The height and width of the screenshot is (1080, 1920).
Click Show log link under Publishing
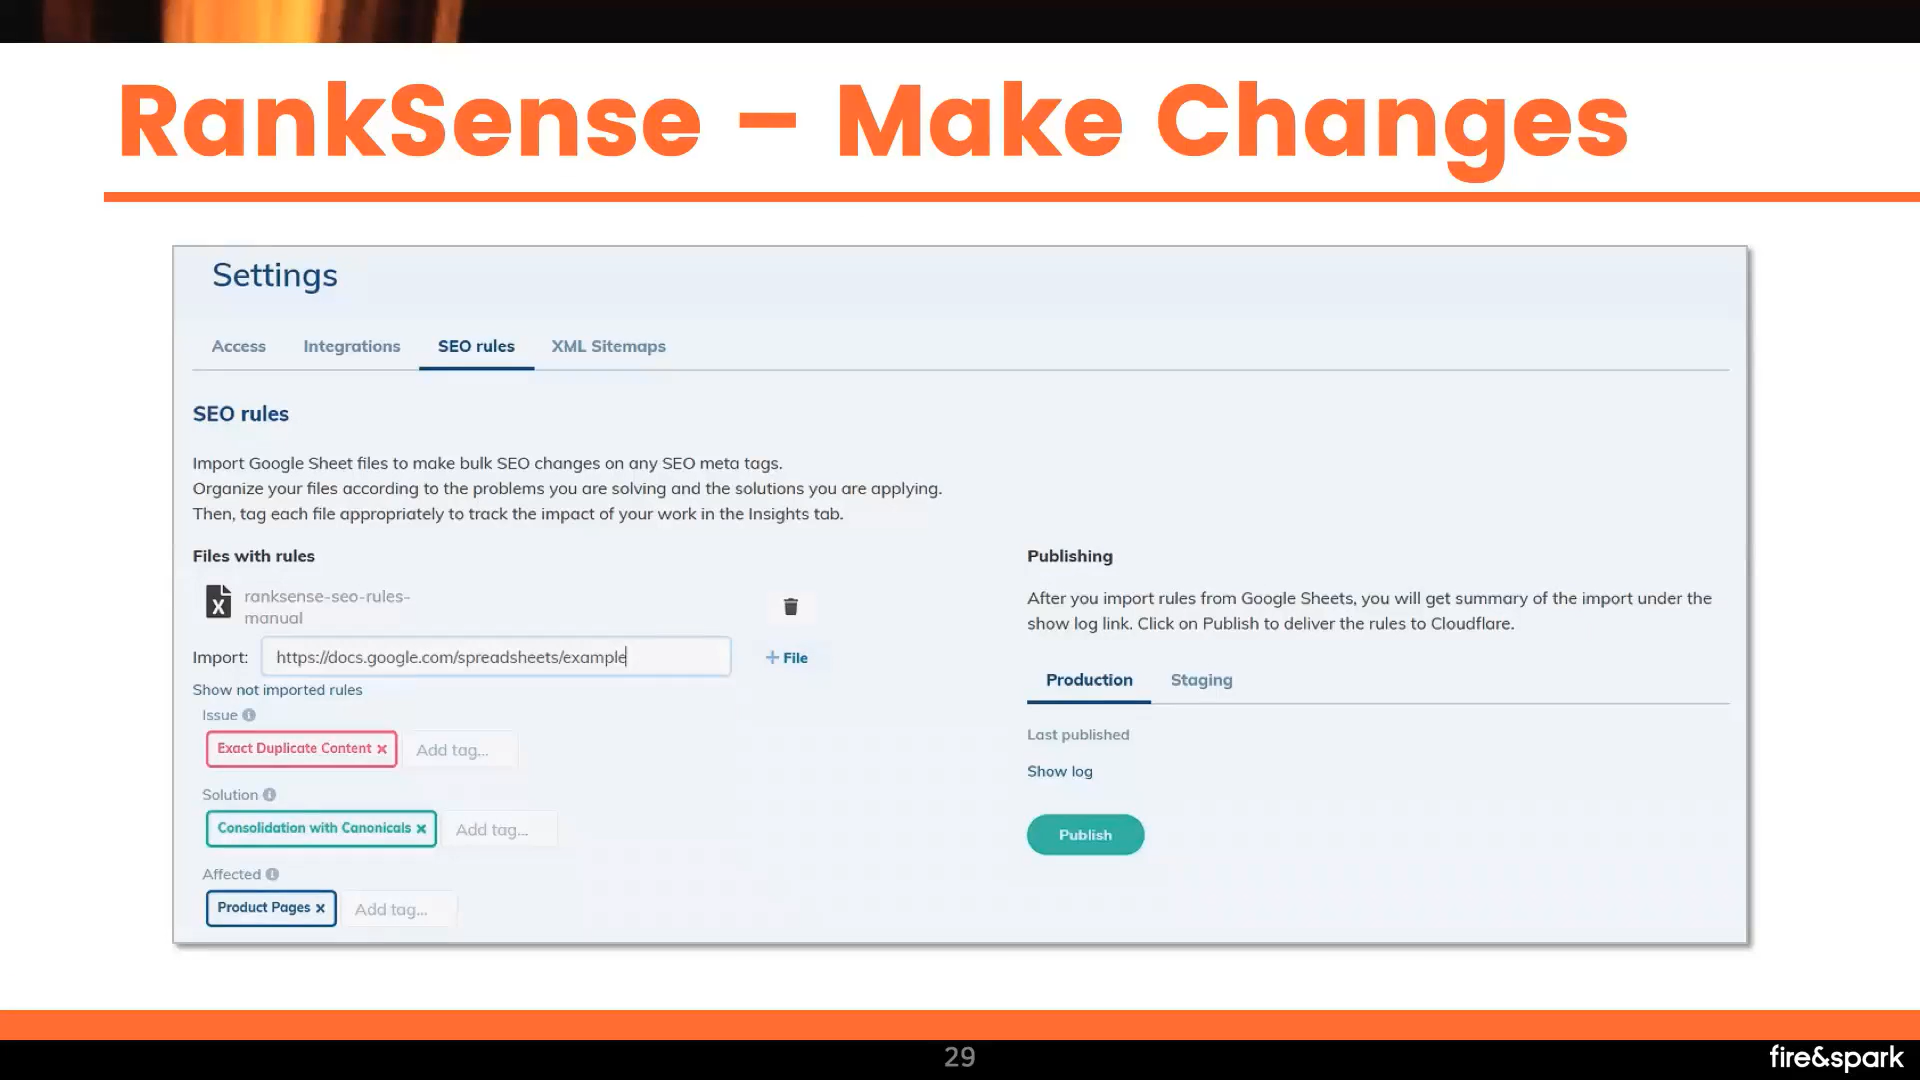tap(1059, 770)
